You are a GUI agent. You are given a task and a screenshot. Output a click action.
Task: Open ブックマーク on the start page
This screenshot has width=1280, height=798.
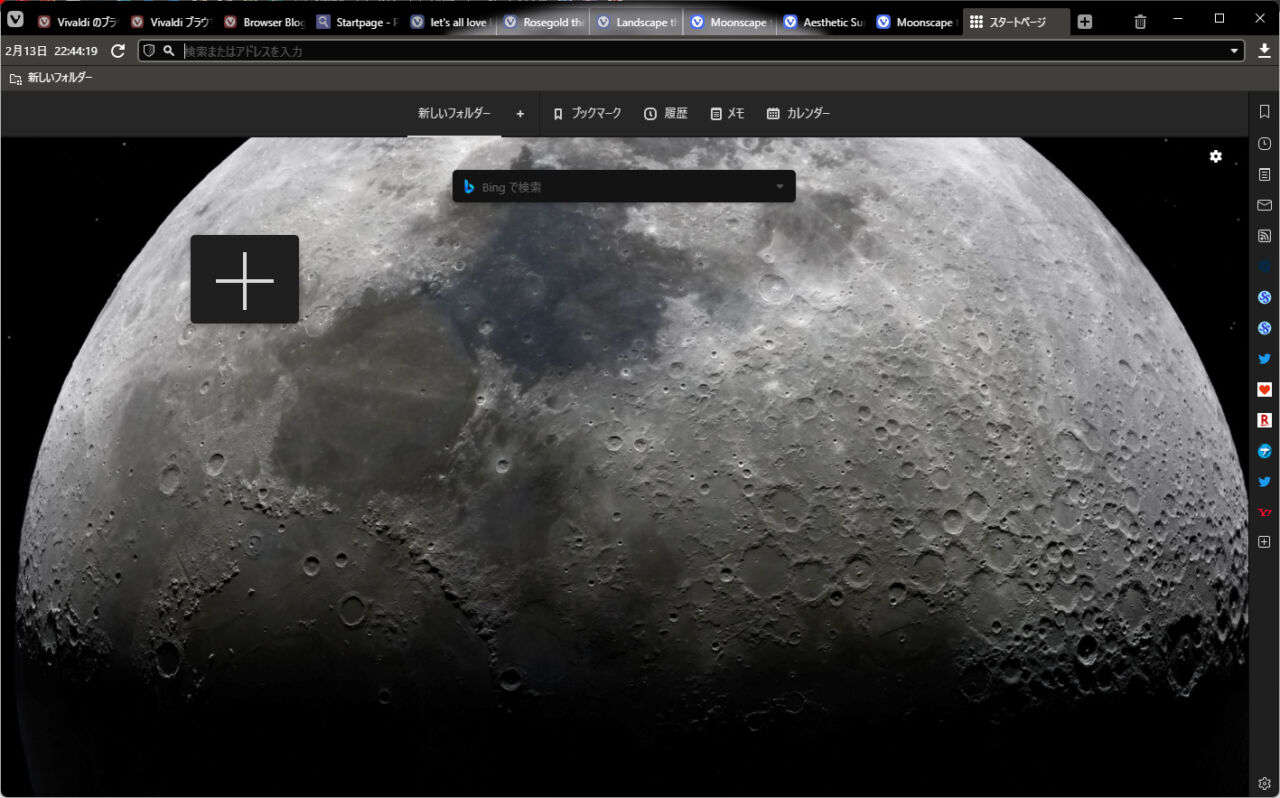587,114
